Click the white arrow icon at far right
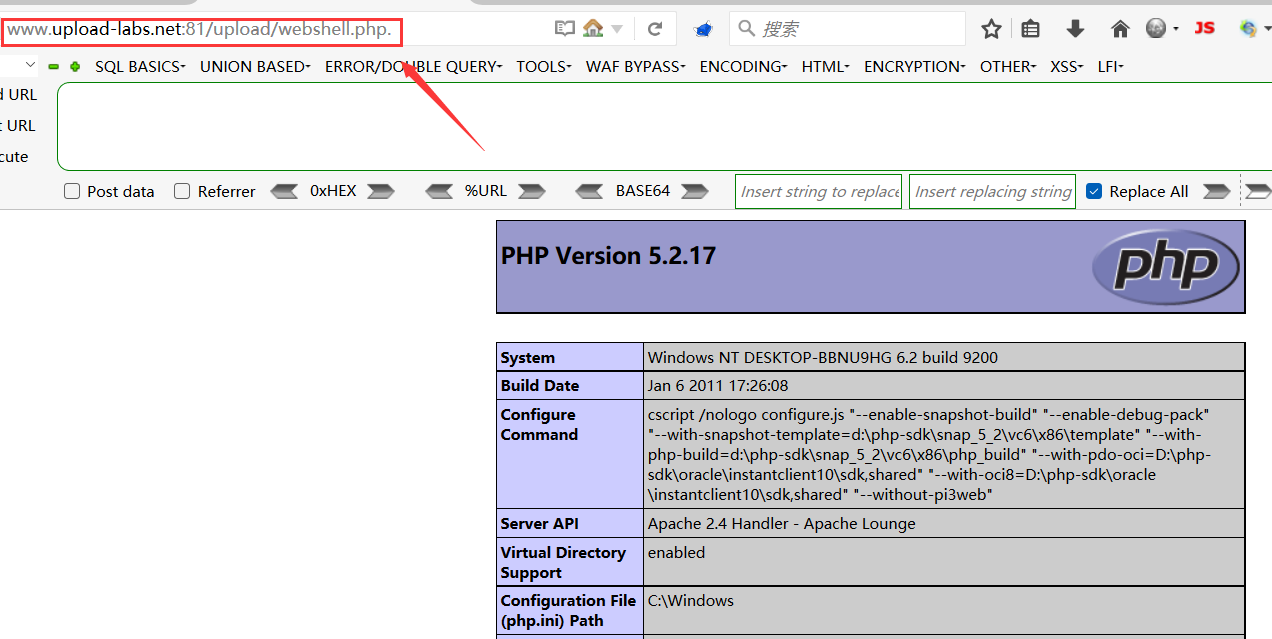Image resolution: width=1272 pixels, height=639 pixels. [1259, 191]
